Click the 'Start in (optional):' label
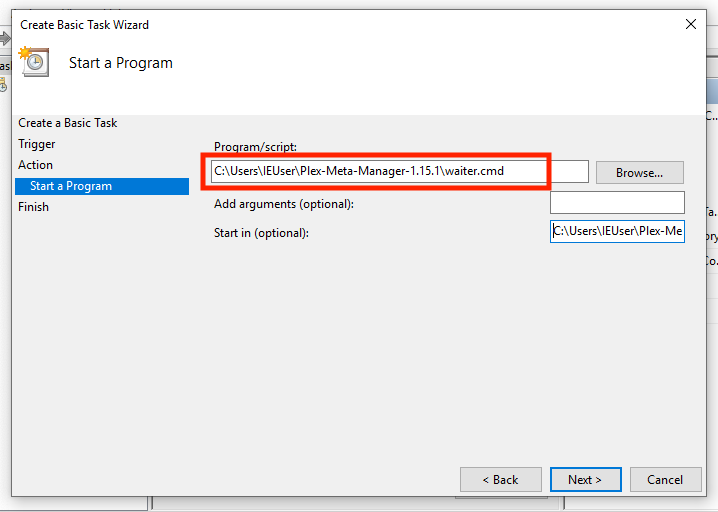Image resolution: width=718 pixels, height=512 pixels. tap(261, 233)
